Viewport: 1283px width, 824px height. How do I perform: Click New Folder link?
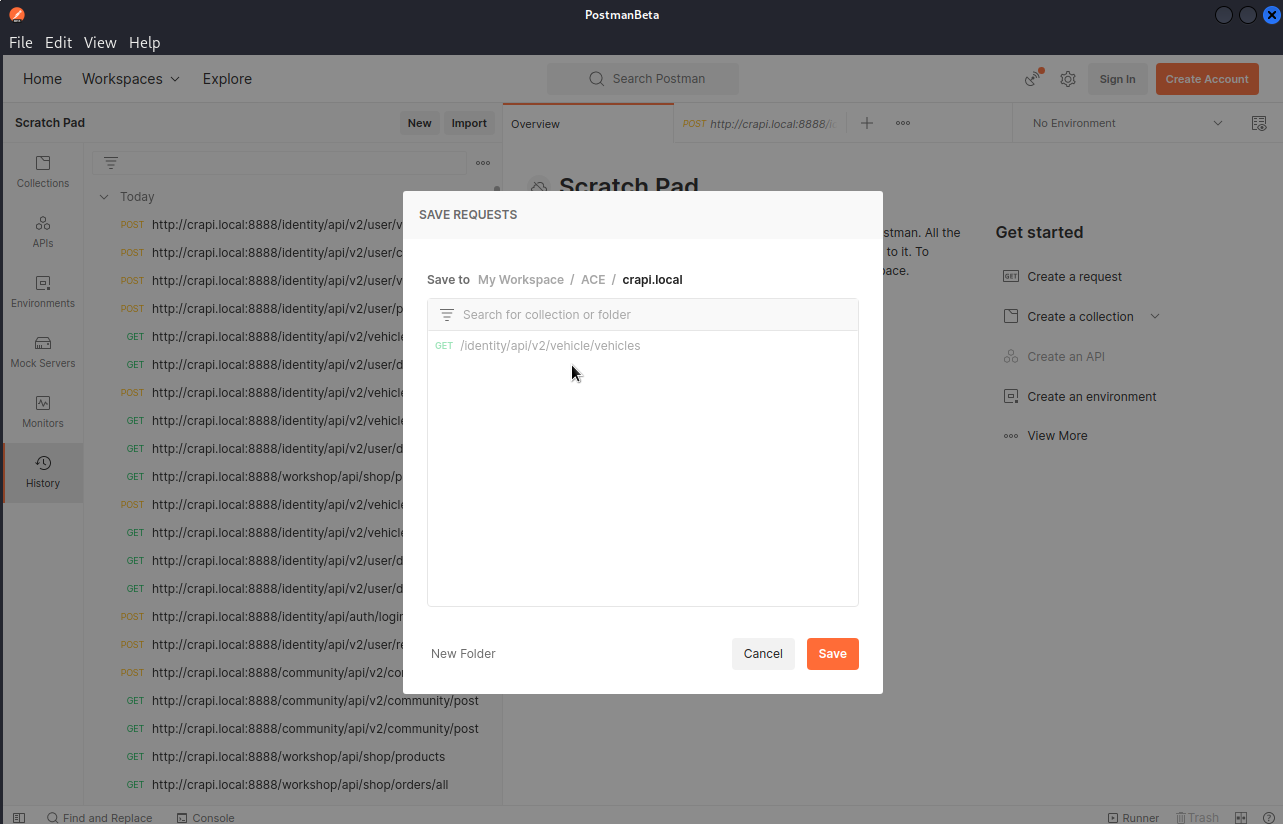463,654
